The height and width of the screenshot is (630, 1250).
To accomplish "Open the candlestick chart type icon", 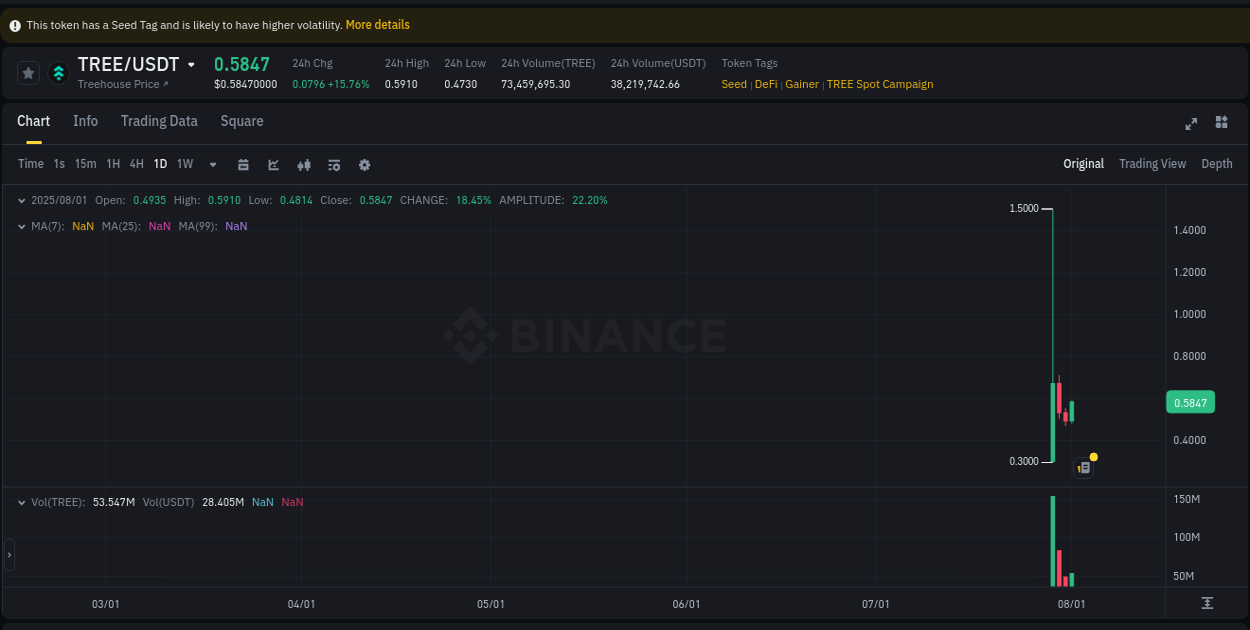I will coord(303,164).
